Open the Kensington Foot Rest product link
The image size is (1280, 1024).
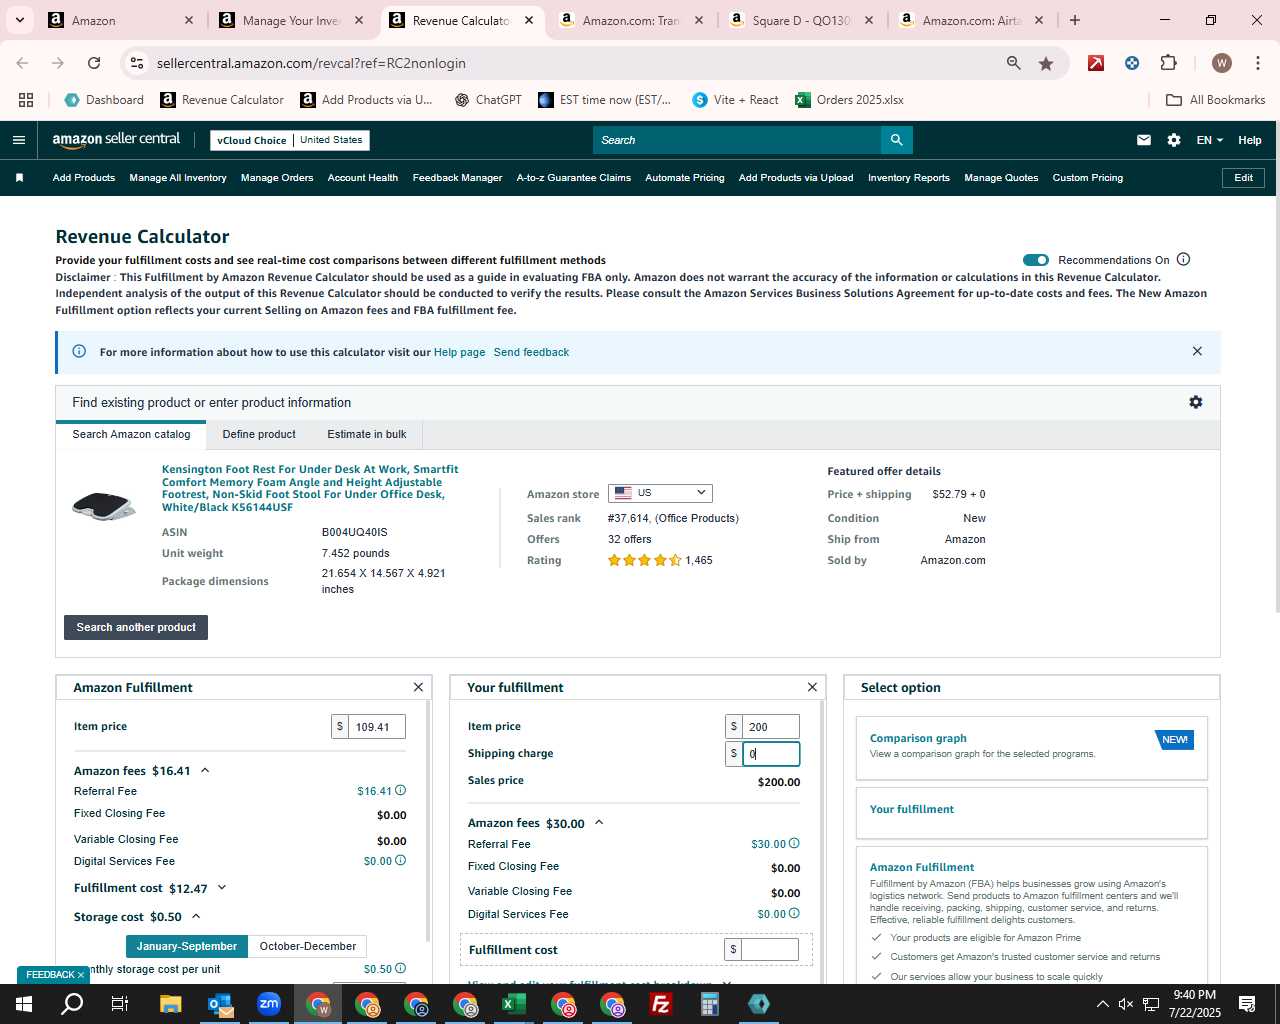[x=310, y=488]
